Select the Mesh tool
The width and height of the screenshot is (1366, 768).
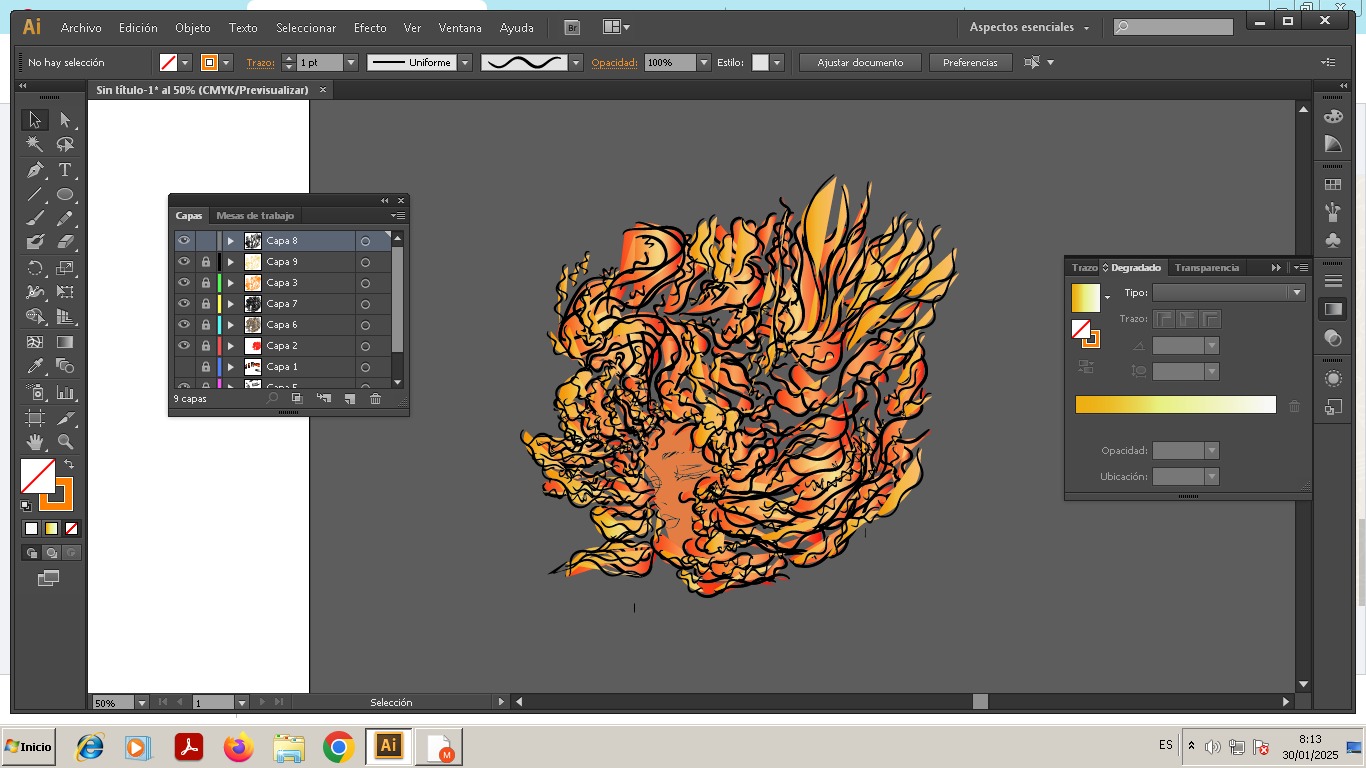35,342
